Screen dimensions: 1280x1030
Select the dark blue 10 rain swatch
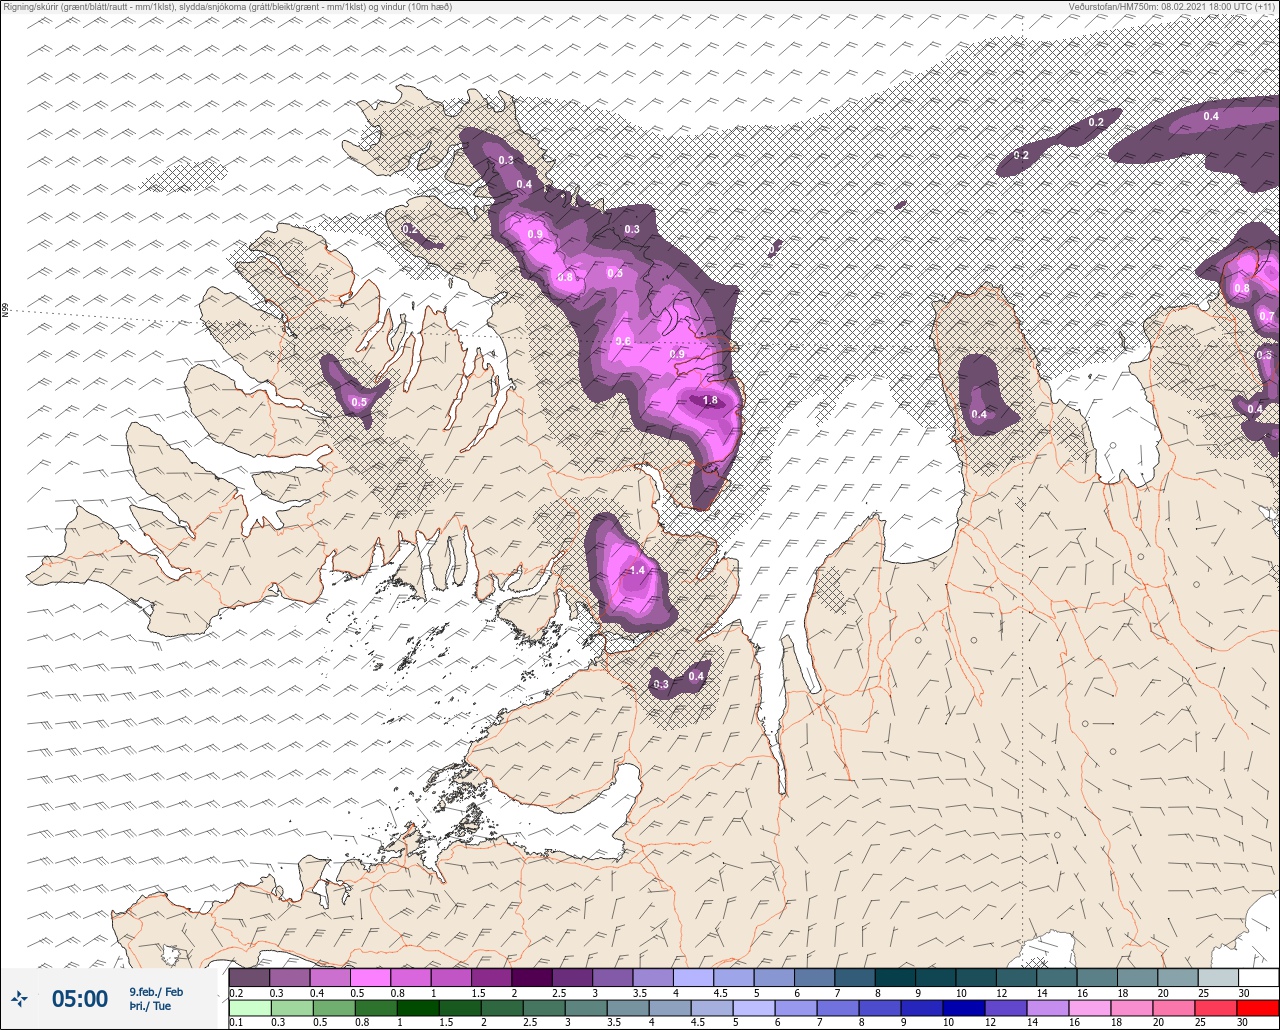[x=964, y=1007]
